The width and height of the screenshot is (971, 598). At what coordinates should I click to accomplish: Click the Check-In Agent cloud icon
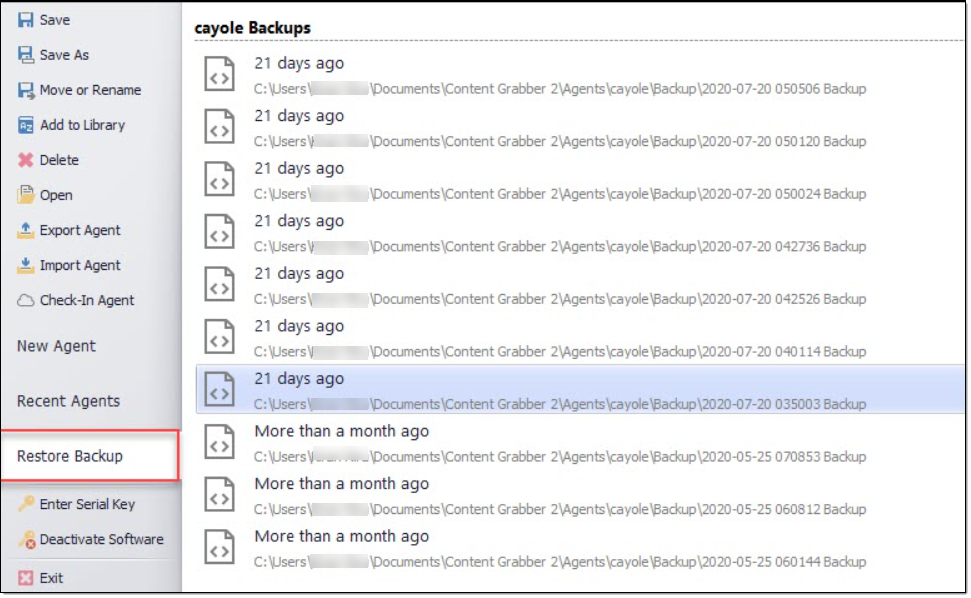click(x=26, y=300)
